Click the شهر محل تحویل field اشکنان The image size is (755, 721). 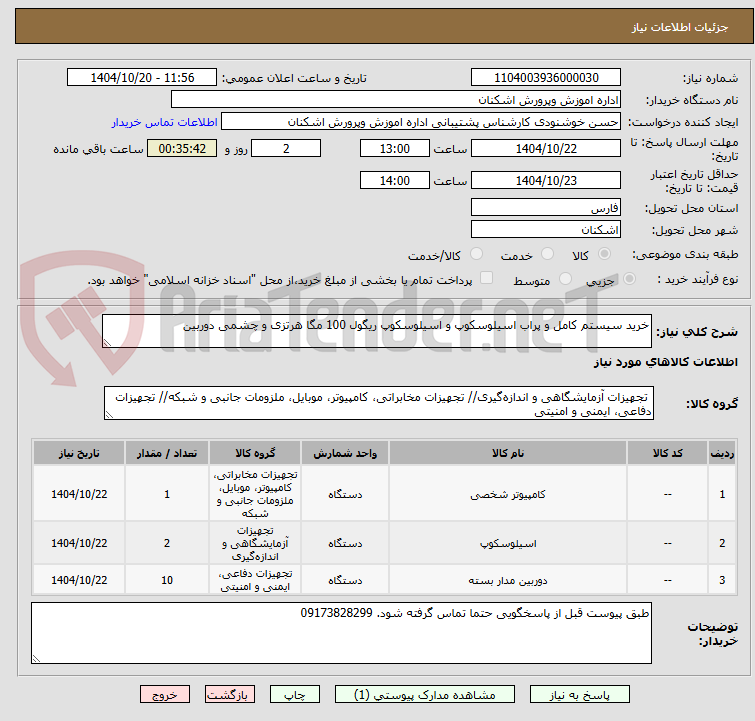tap(546, 230)
